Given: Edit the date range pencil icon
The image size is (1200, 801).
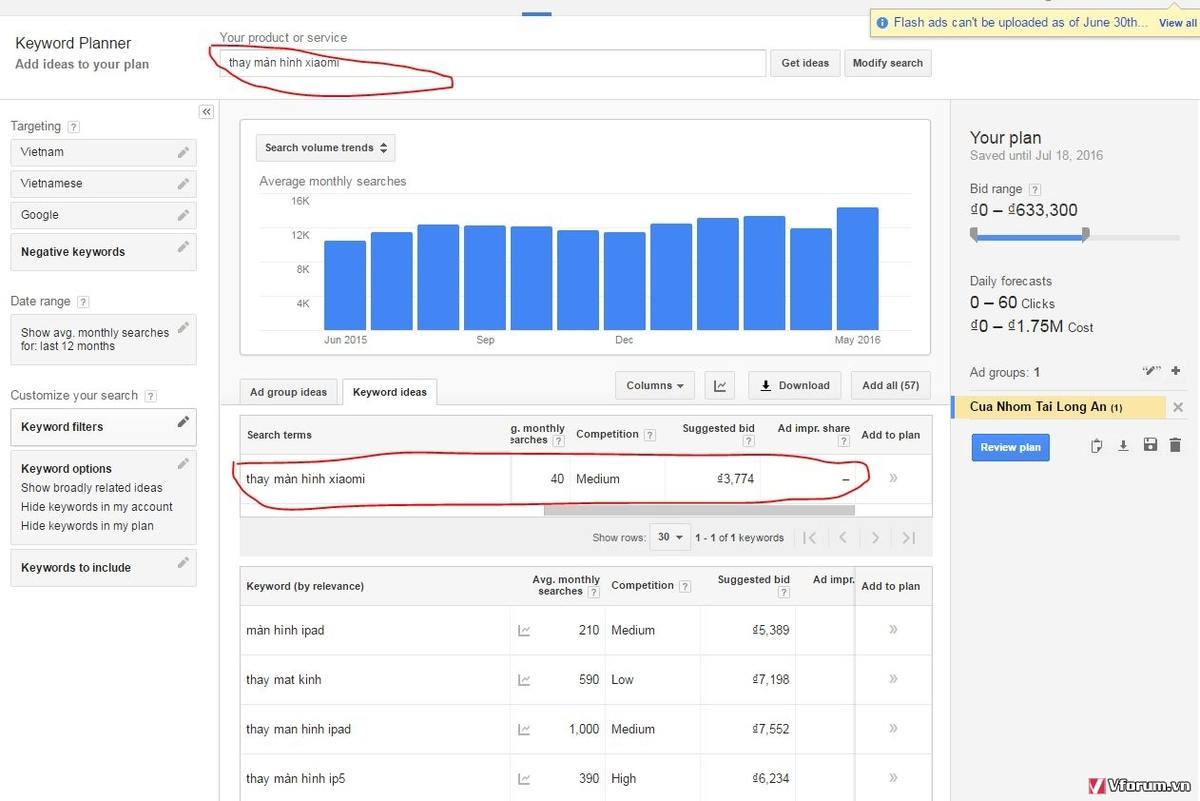Looking at the screenshot, I should pos(183,327).
